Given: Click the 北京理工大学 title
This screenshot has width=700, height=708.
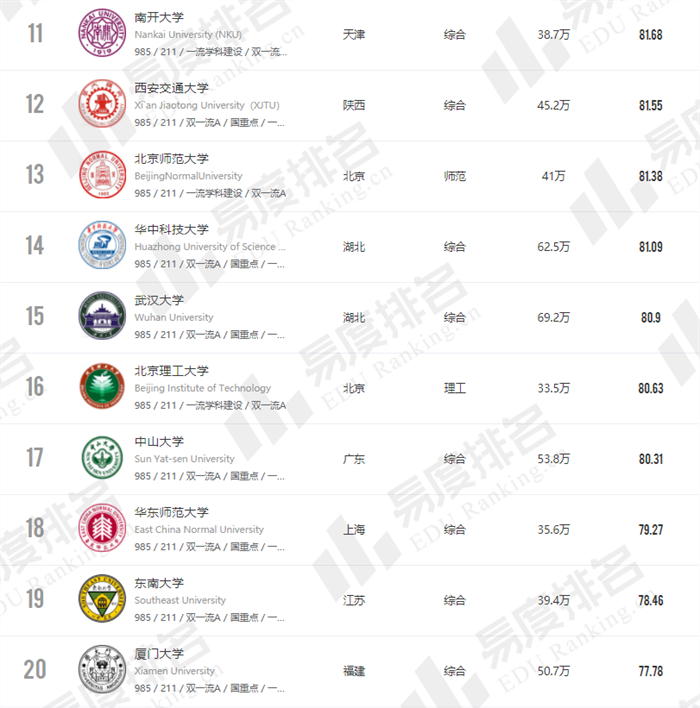Looking at the screenshot, I should pyautogui.click(x=172, y=371).
